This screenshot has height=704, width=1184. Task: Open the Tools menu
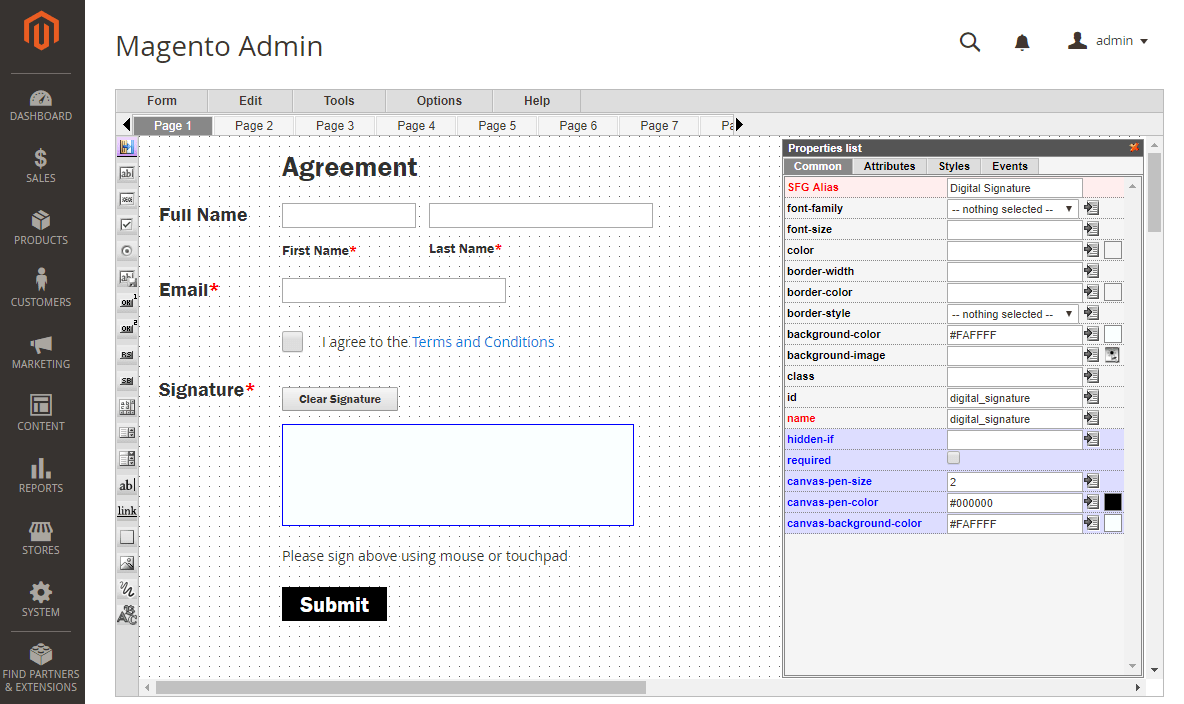(x=338, y=100)
